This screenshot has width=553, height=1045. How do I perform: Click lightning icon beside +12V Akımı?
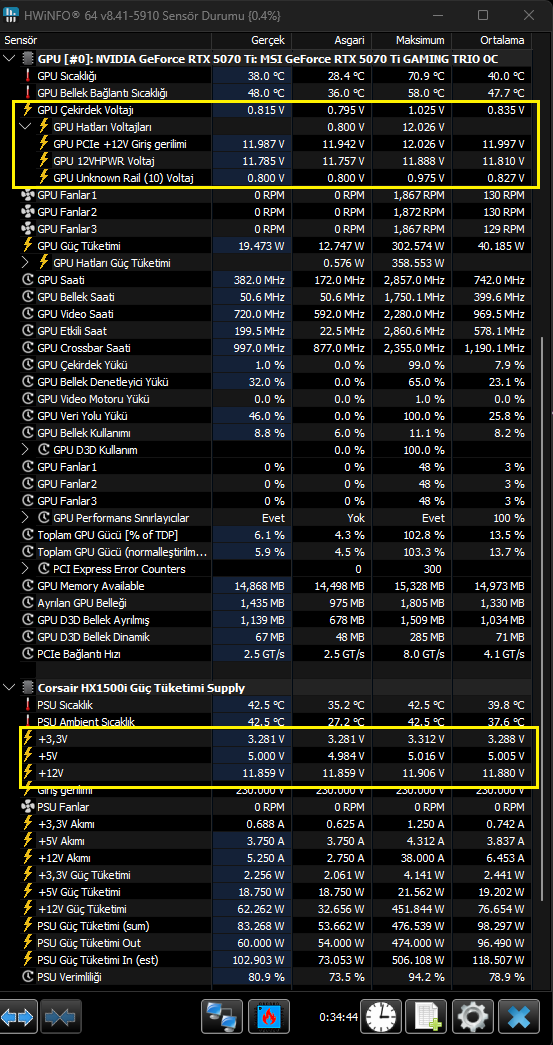(x=28, y=858)
